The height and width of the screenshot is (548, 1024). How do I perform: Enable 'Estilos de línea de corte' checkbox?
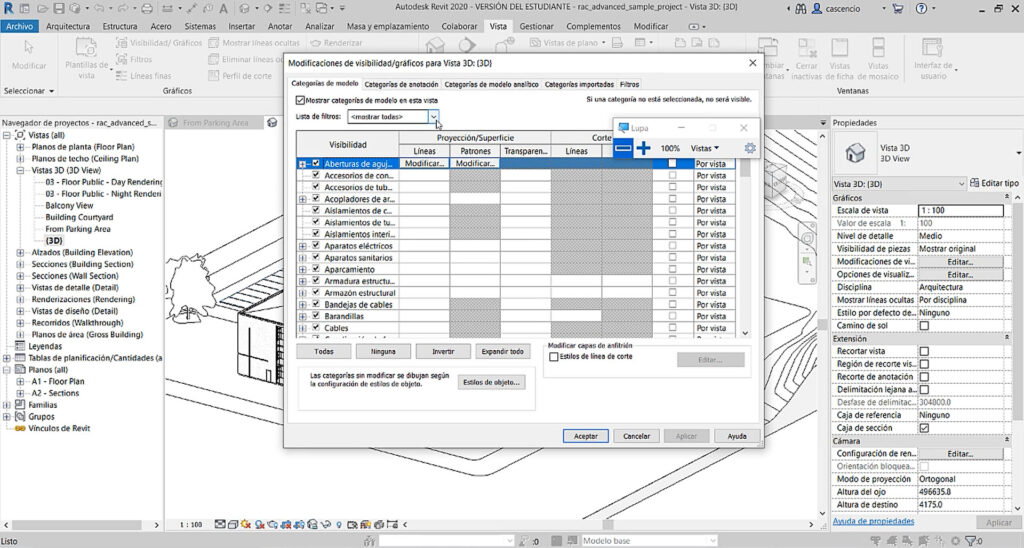(x=554, y=357)
